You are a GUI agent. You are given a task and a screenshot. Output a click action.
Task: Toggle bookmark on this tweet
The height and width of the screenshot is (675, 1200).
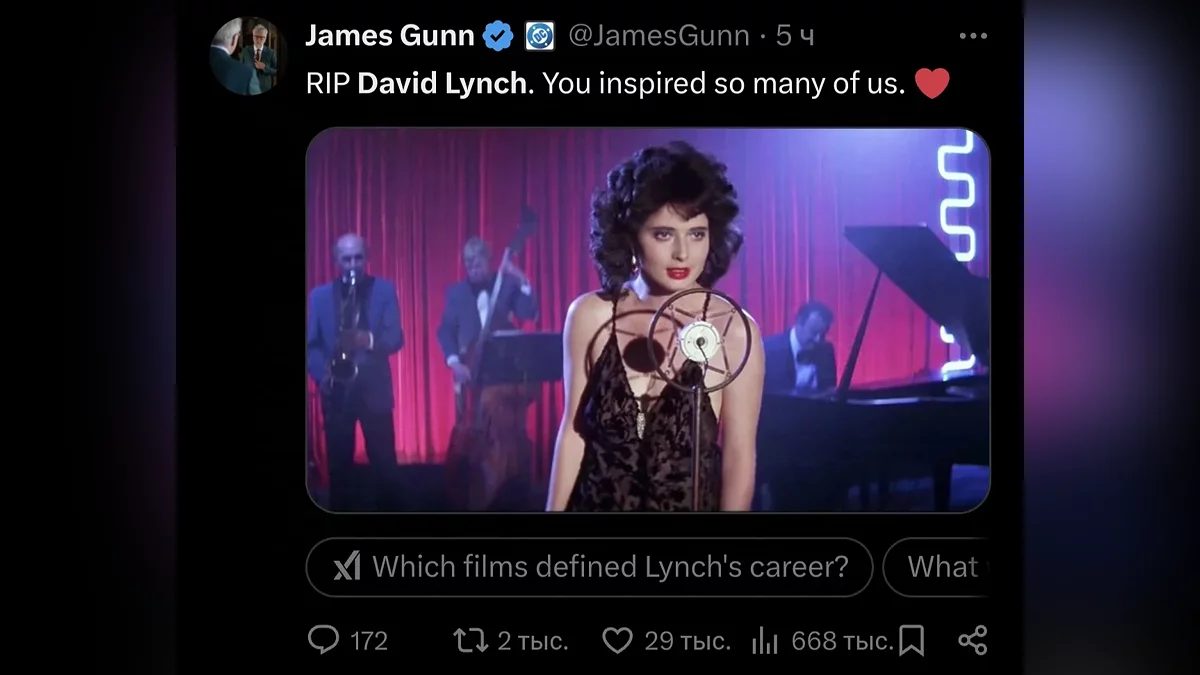(911, 639)
